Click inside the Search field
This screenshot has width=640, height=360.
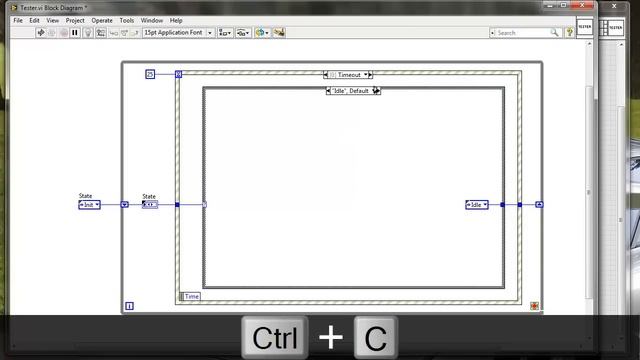point(522,33)
